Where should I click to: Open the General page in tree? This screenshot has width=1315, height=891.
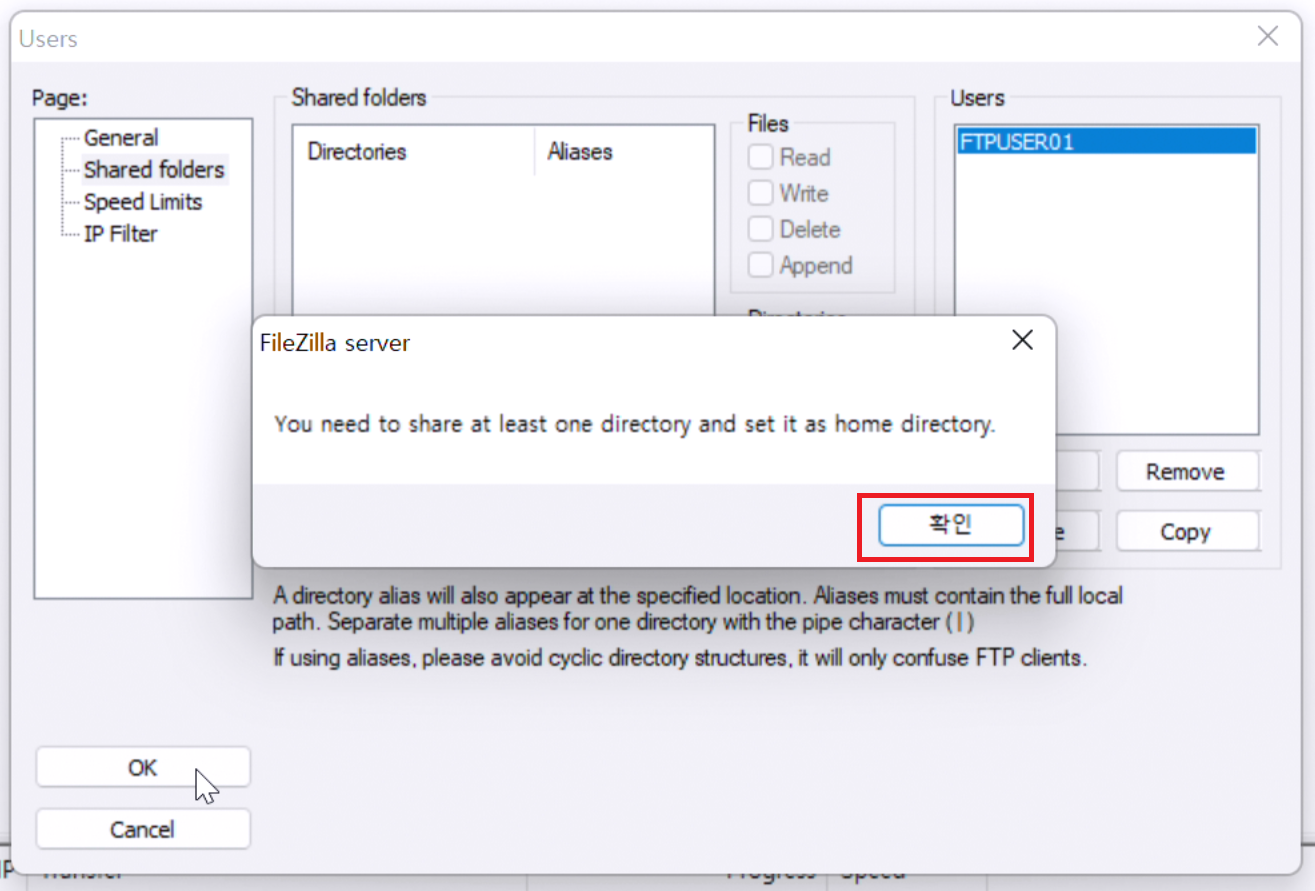point(121,138)
